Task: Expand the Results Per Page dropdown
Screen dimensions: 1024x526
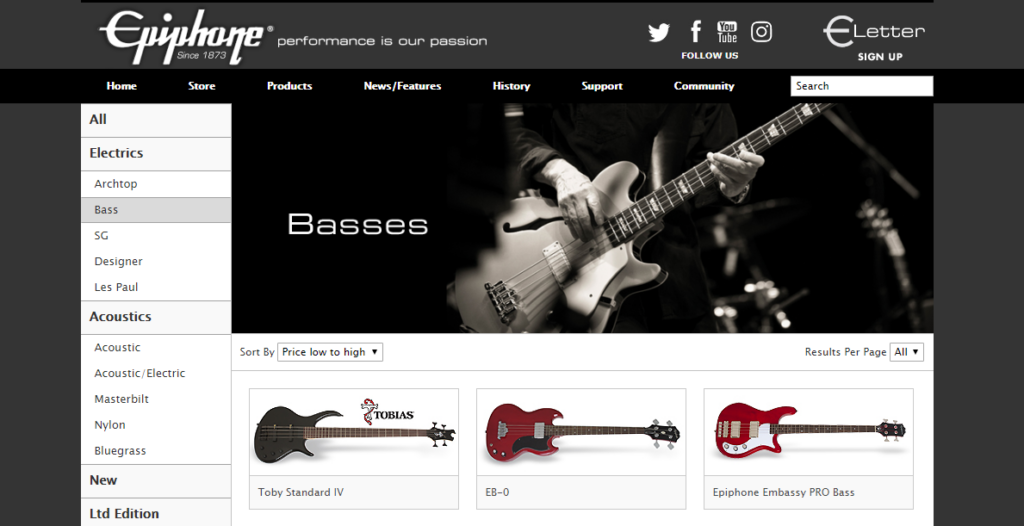Action: [906, 352]
